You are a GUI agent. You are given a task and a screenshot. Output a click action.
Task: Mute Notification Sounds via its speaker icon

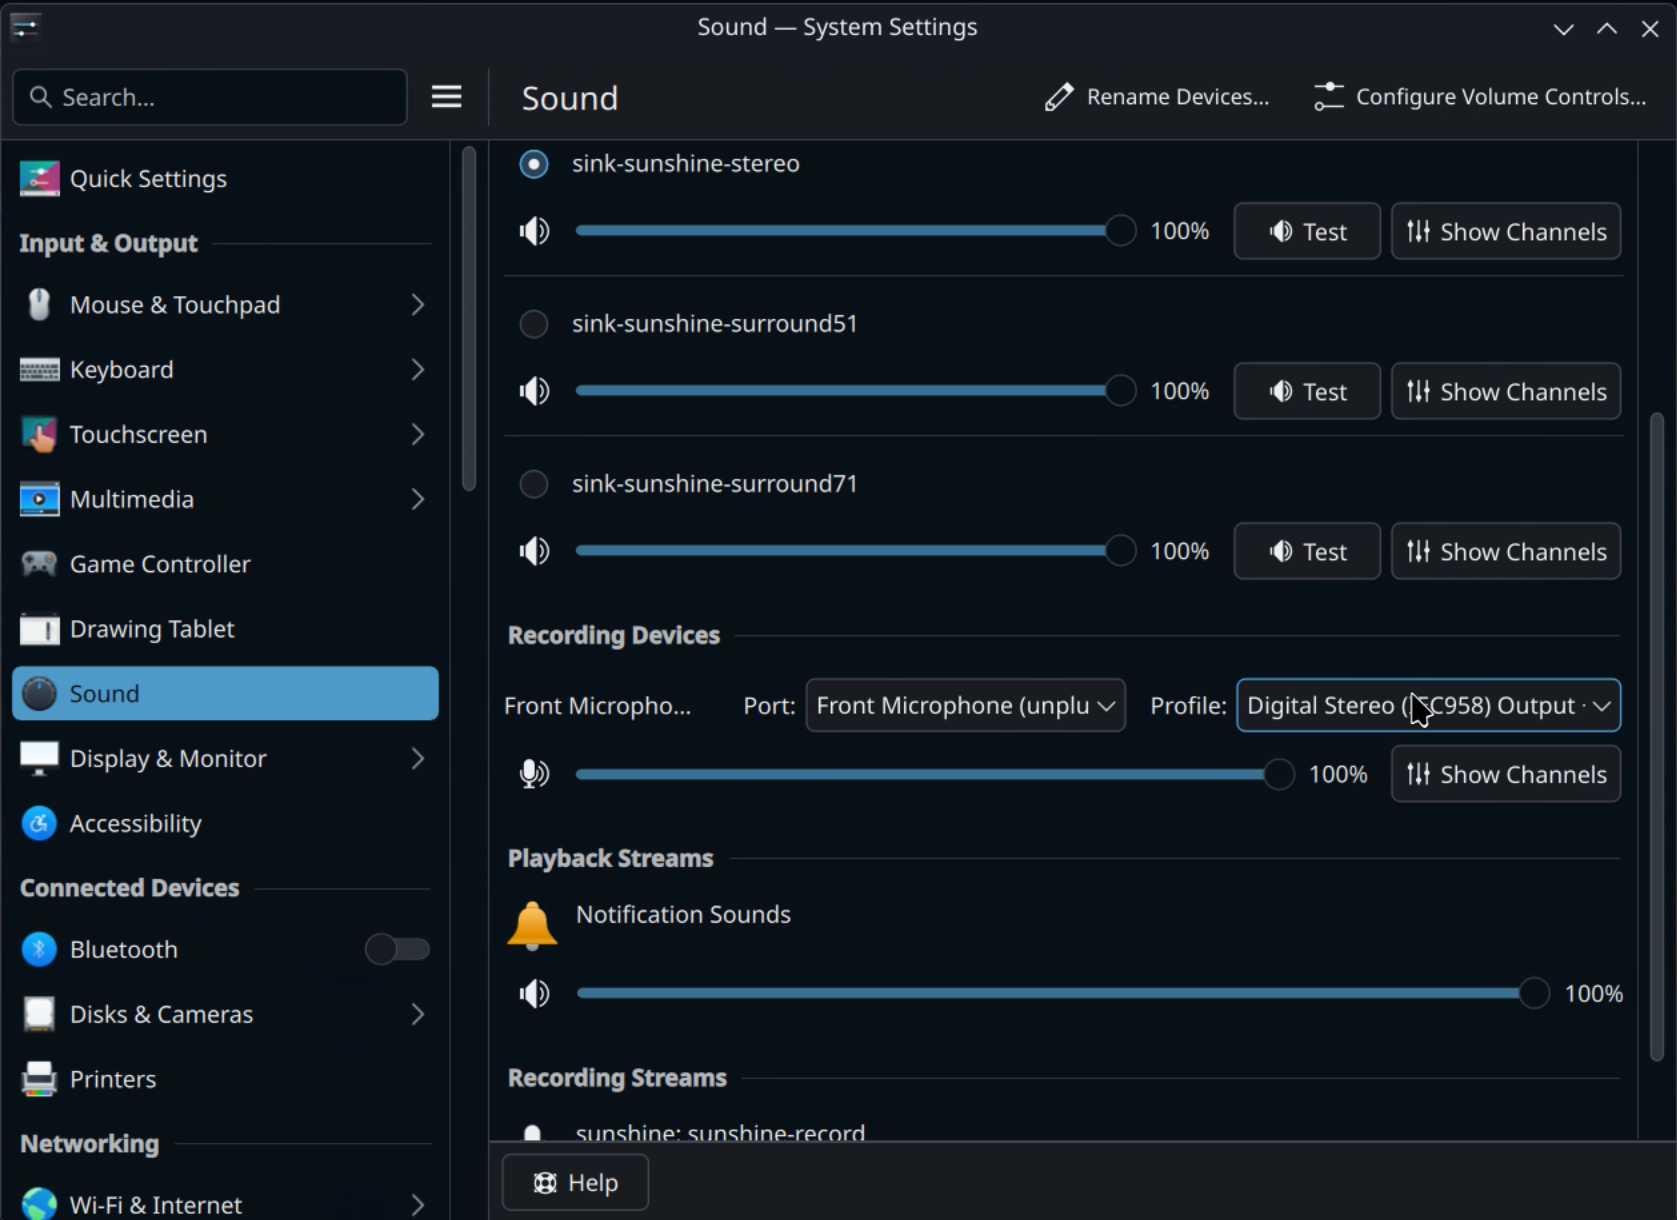(534, 994)
